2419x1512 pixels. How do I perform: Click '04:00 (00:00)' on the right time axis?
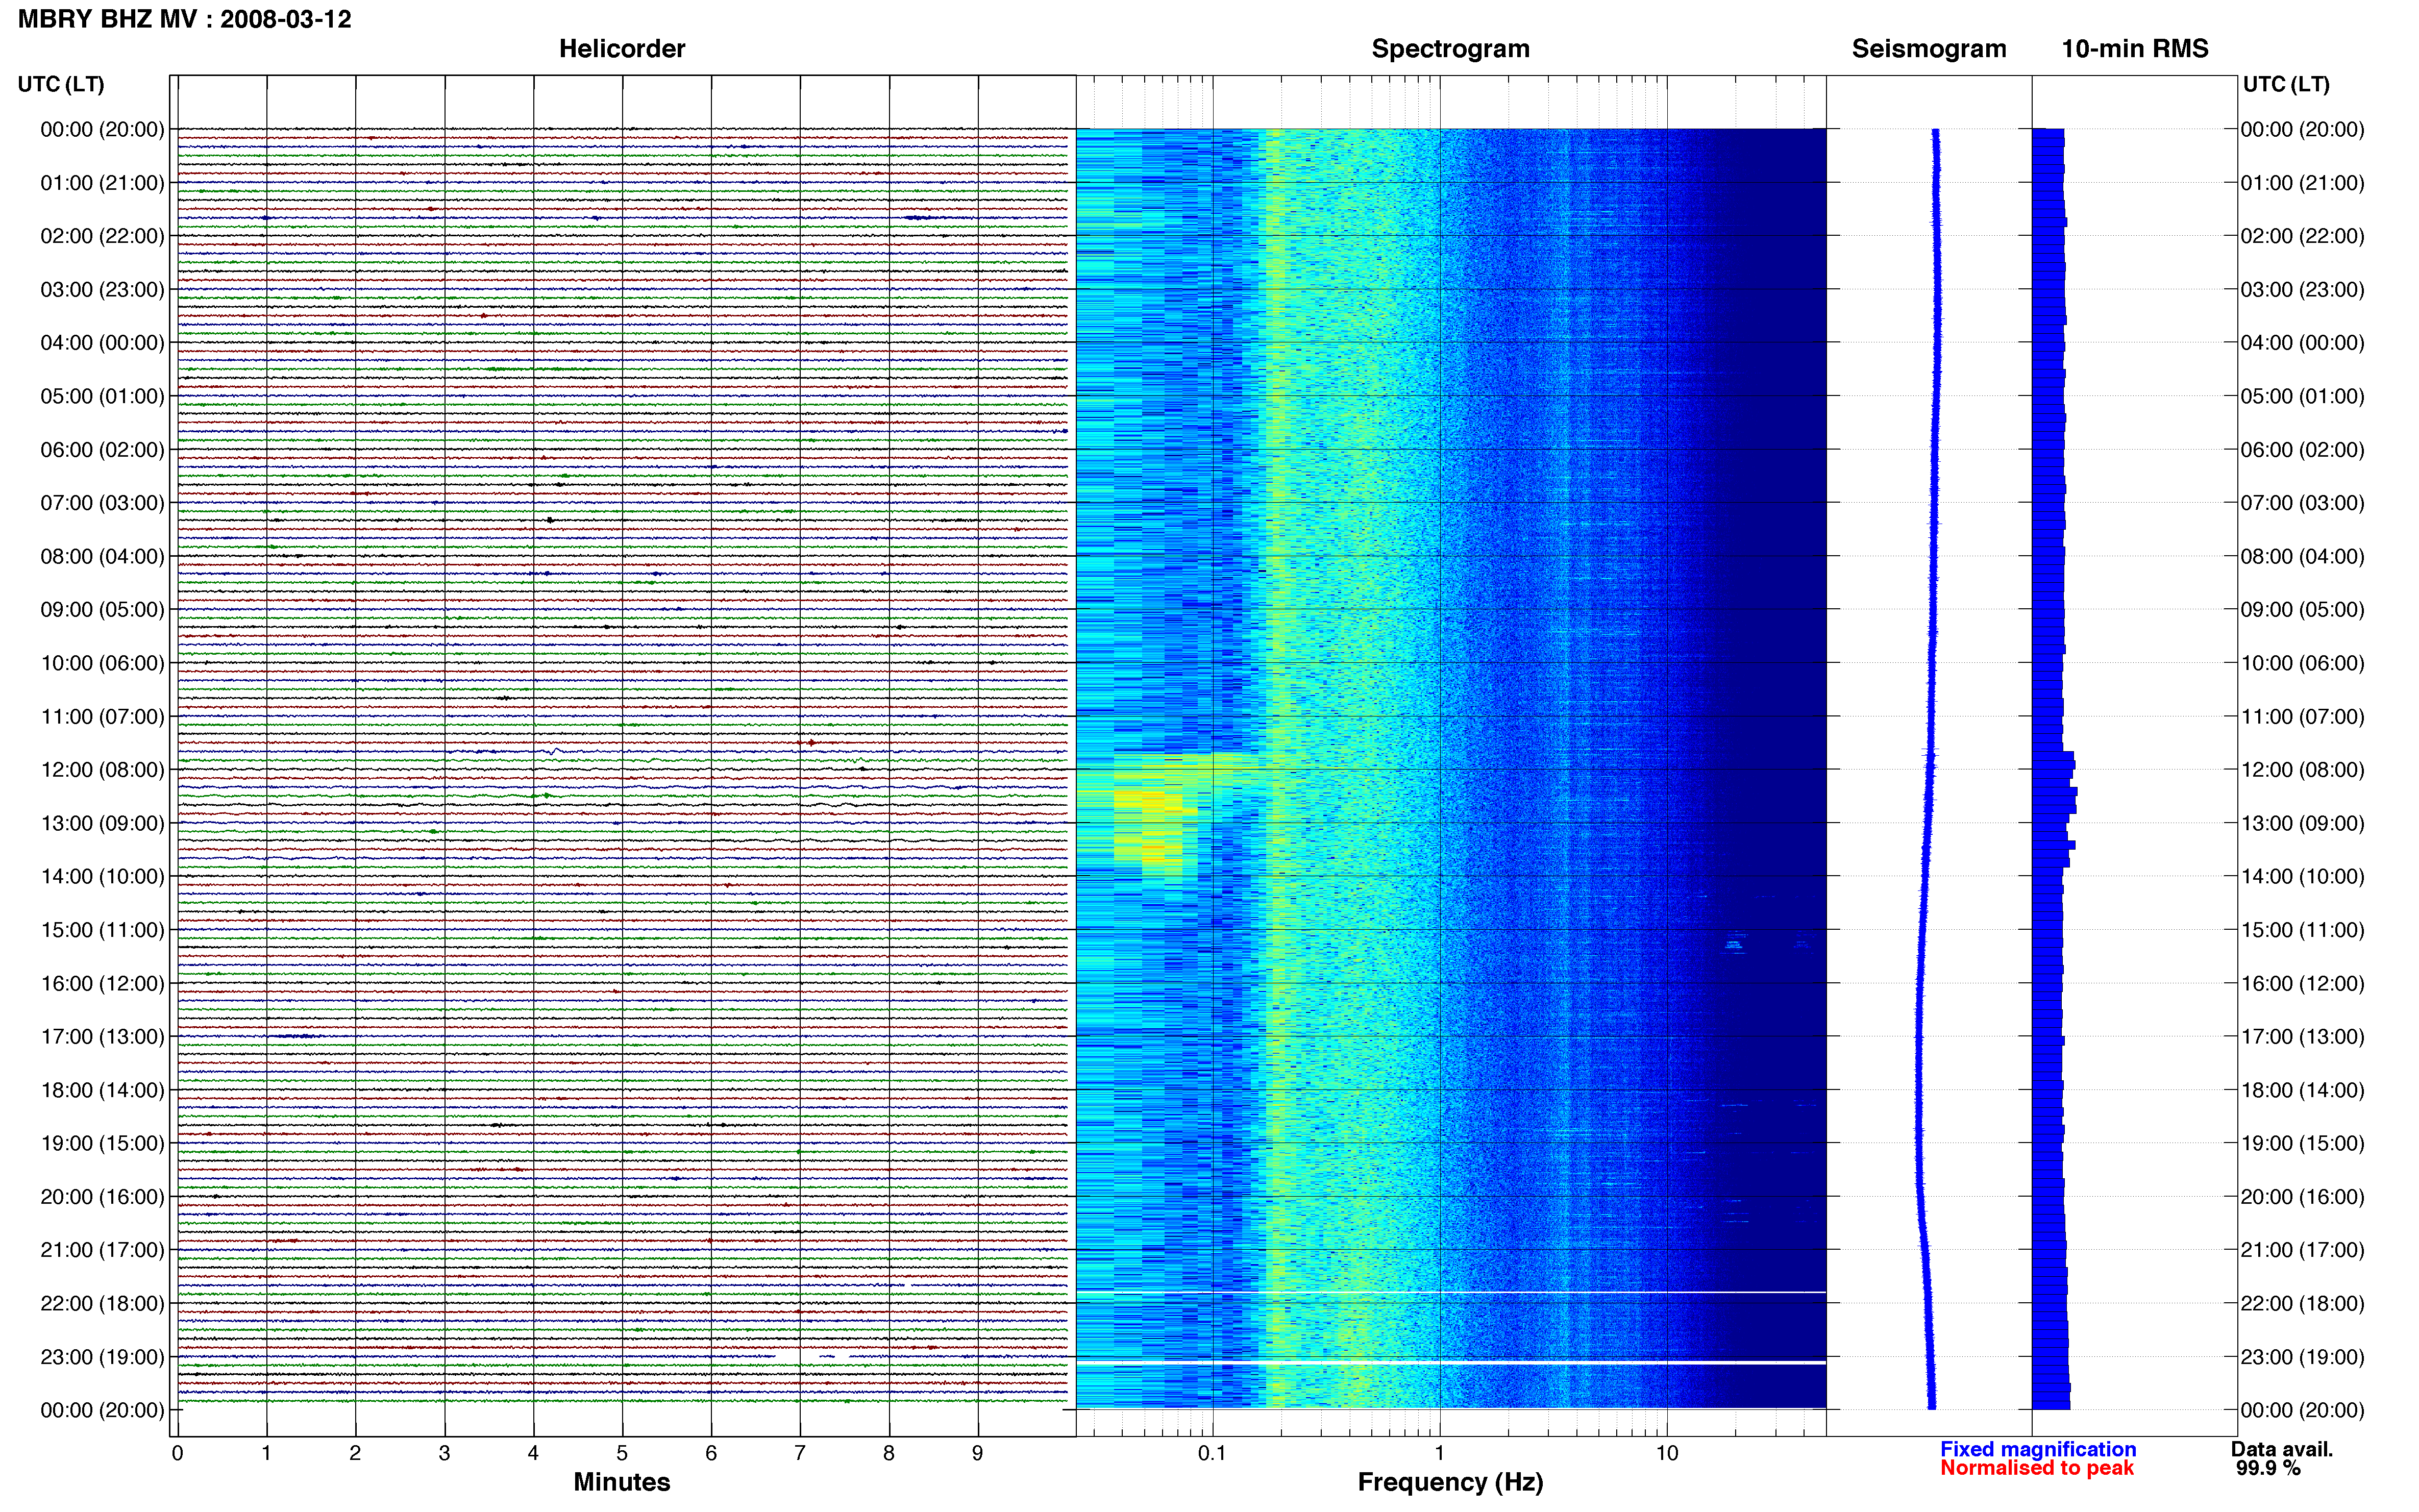point(2302,343)
